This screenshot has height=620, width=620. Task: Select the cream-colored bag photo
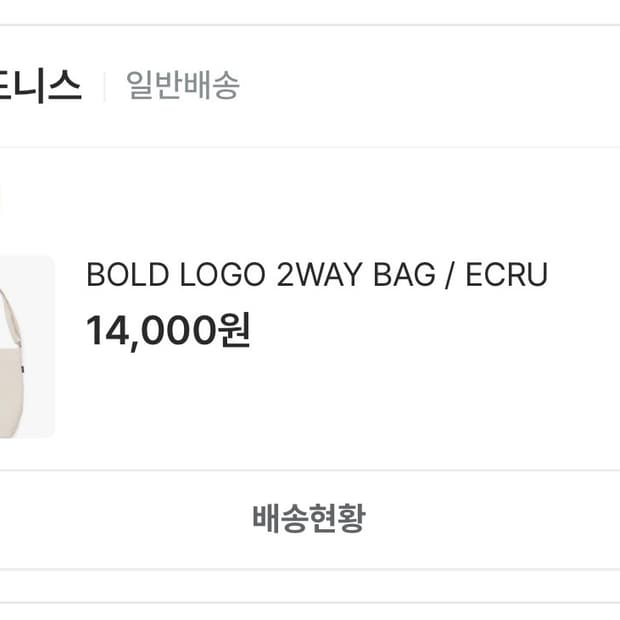point(25,346)
